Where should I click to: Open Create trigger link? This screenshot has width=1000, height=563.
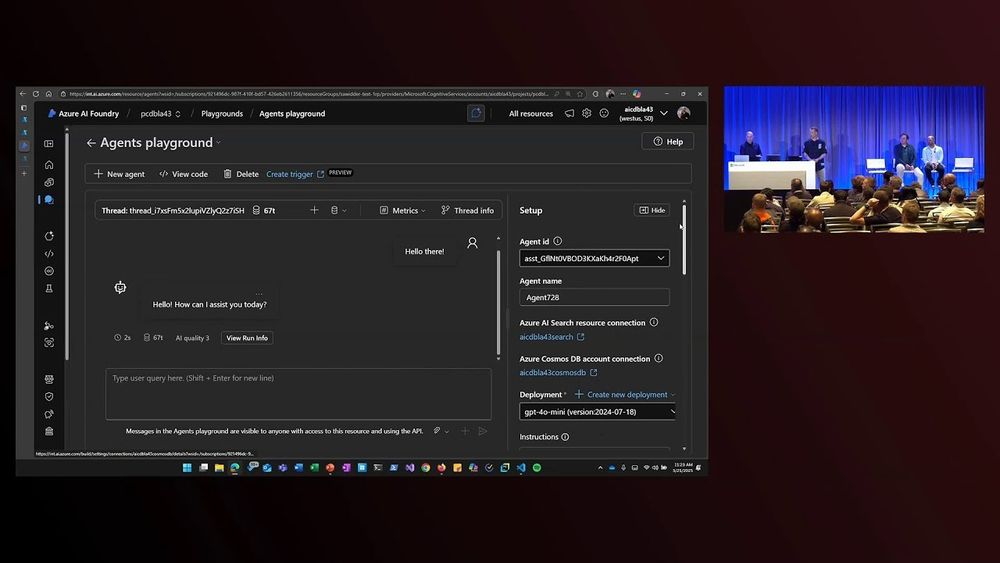point(295,174)
